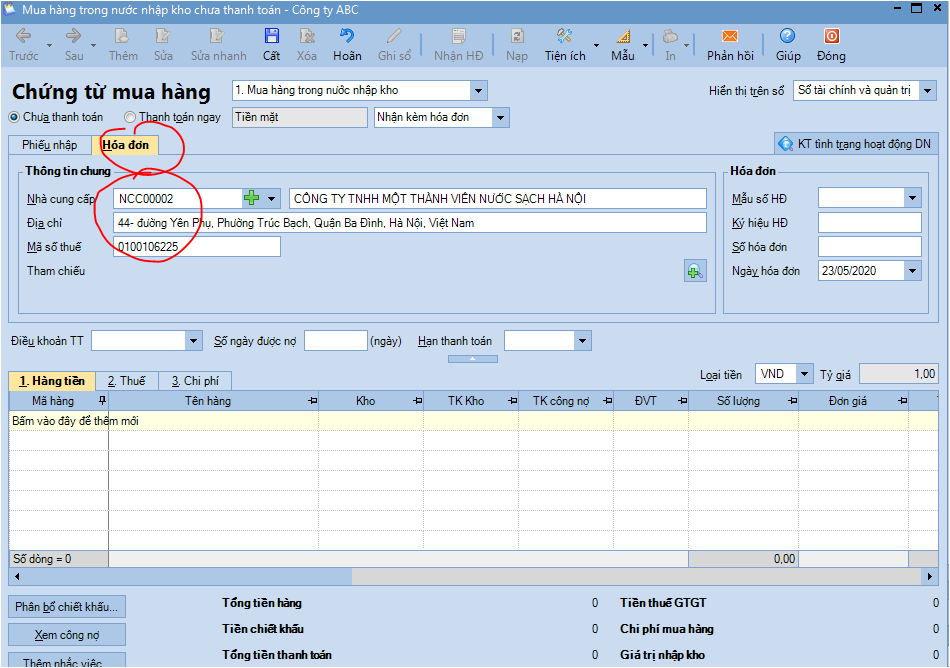Open the Hiển thị trên sổ dropdown
The image size is (950, 668).
tap(927, 91)
